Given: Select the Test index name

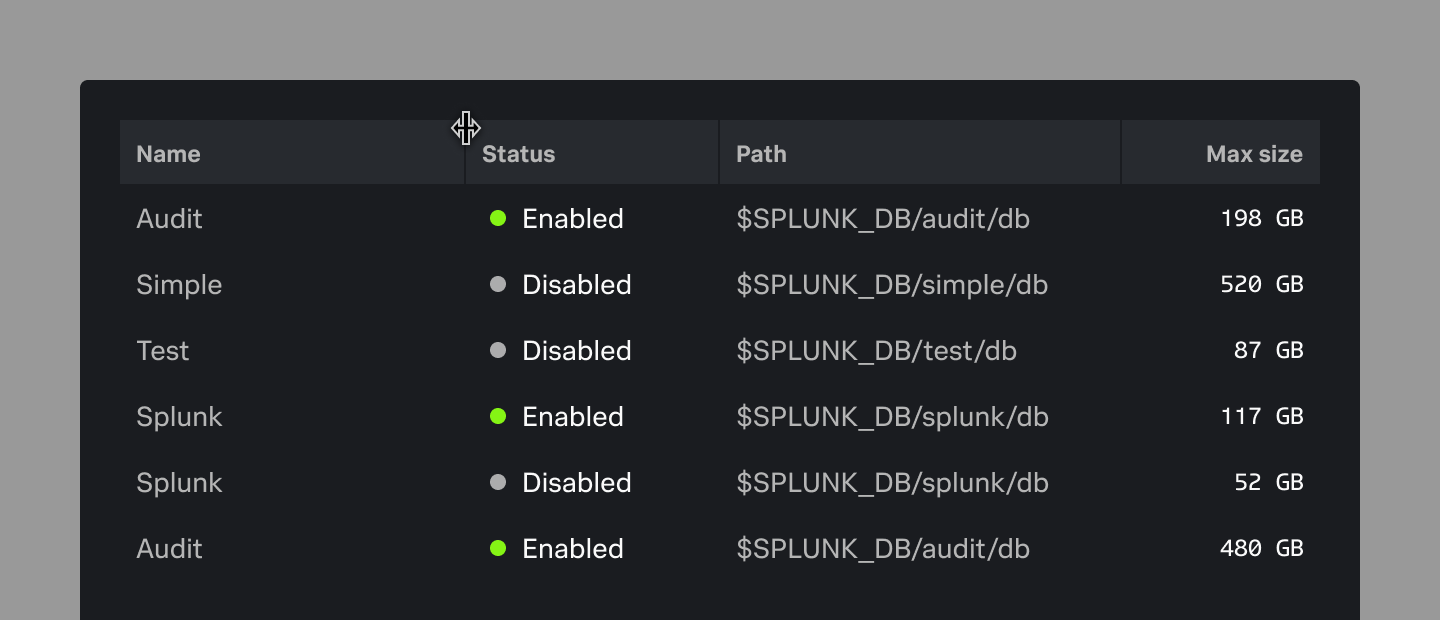Looking at the screenshot, I should 162,351.
